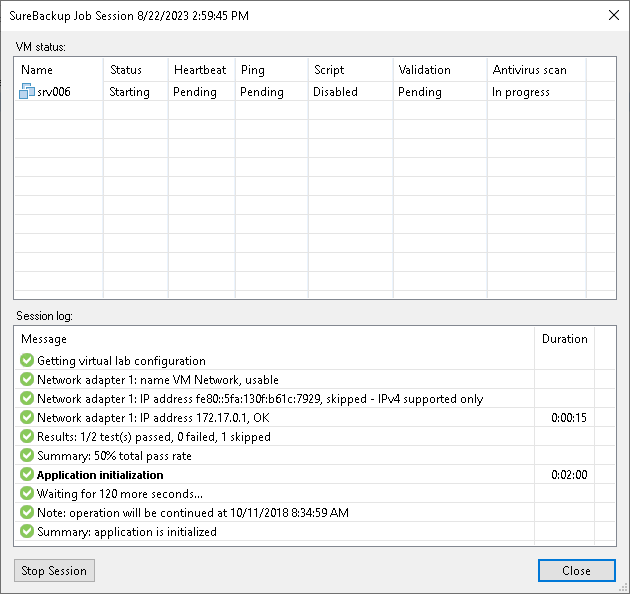Click the check icon beside Note operation will be continued
The height and width of the screenshot is (594, 630).
click(x=27, y=512)
